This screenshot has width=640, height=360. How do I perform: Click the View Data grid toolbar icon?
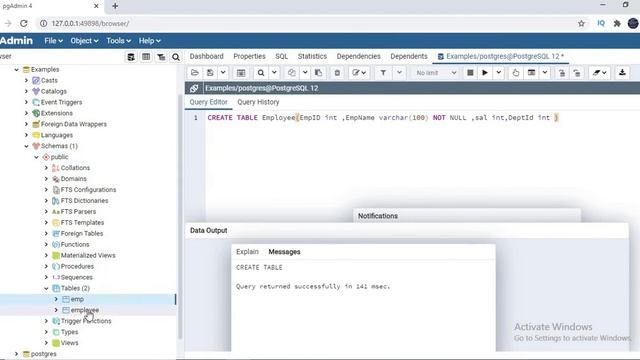coord(241,73)
